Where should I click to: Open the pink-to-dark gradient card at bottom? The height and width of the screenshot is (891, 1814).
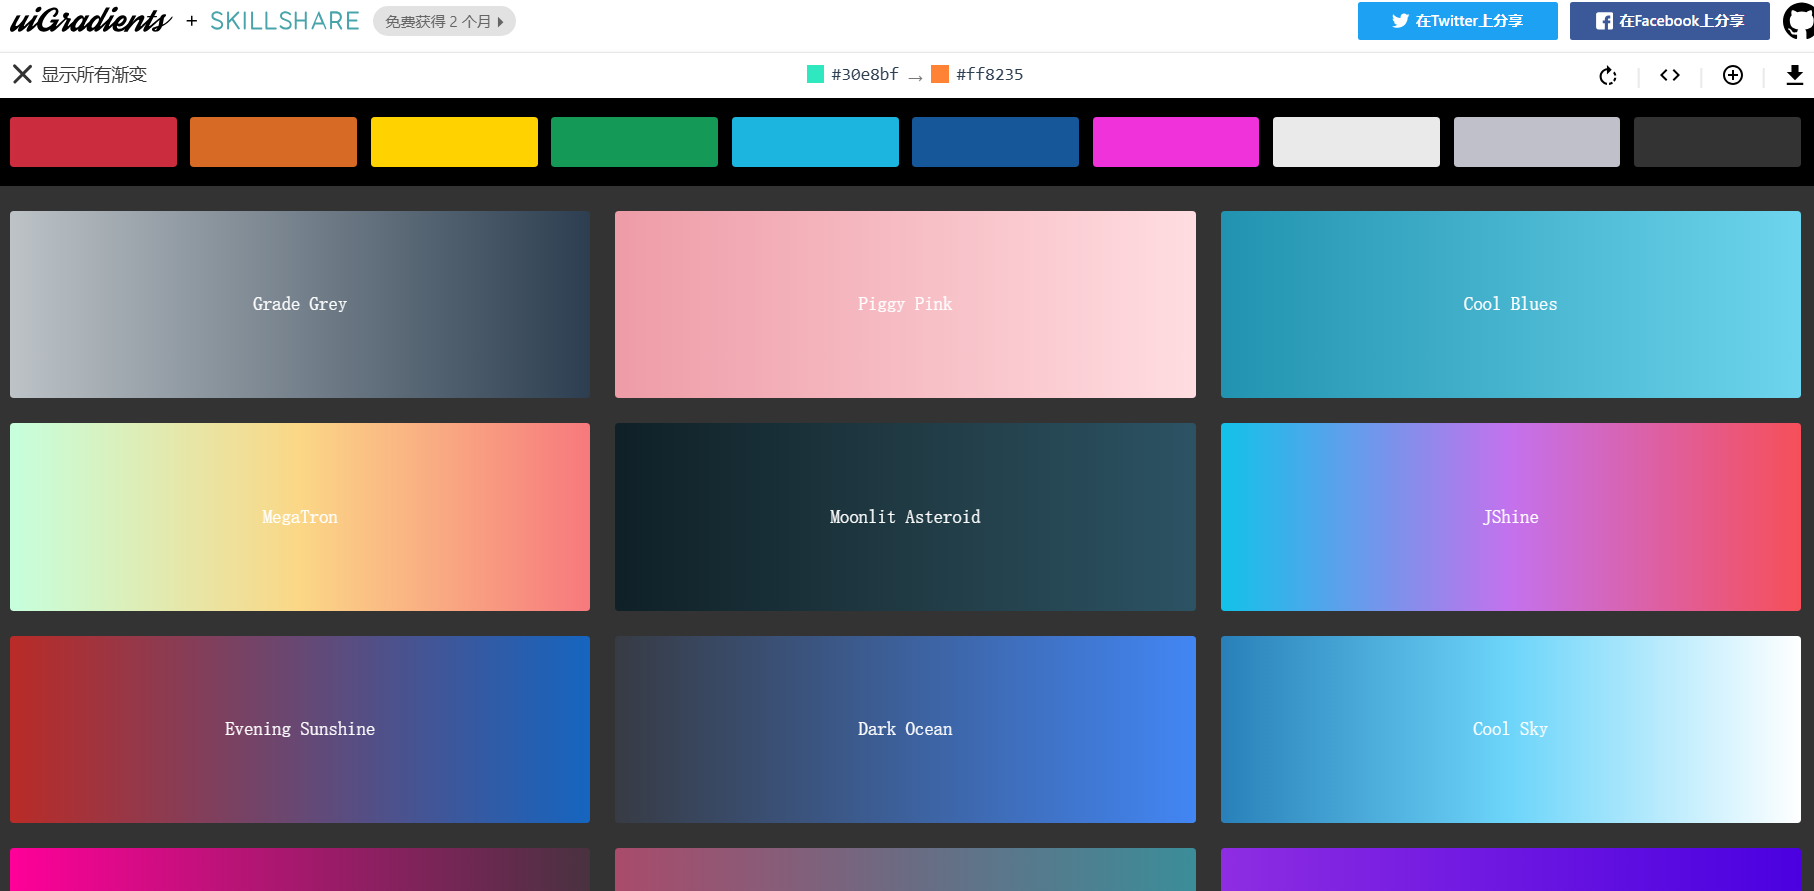tap(300, 870)
